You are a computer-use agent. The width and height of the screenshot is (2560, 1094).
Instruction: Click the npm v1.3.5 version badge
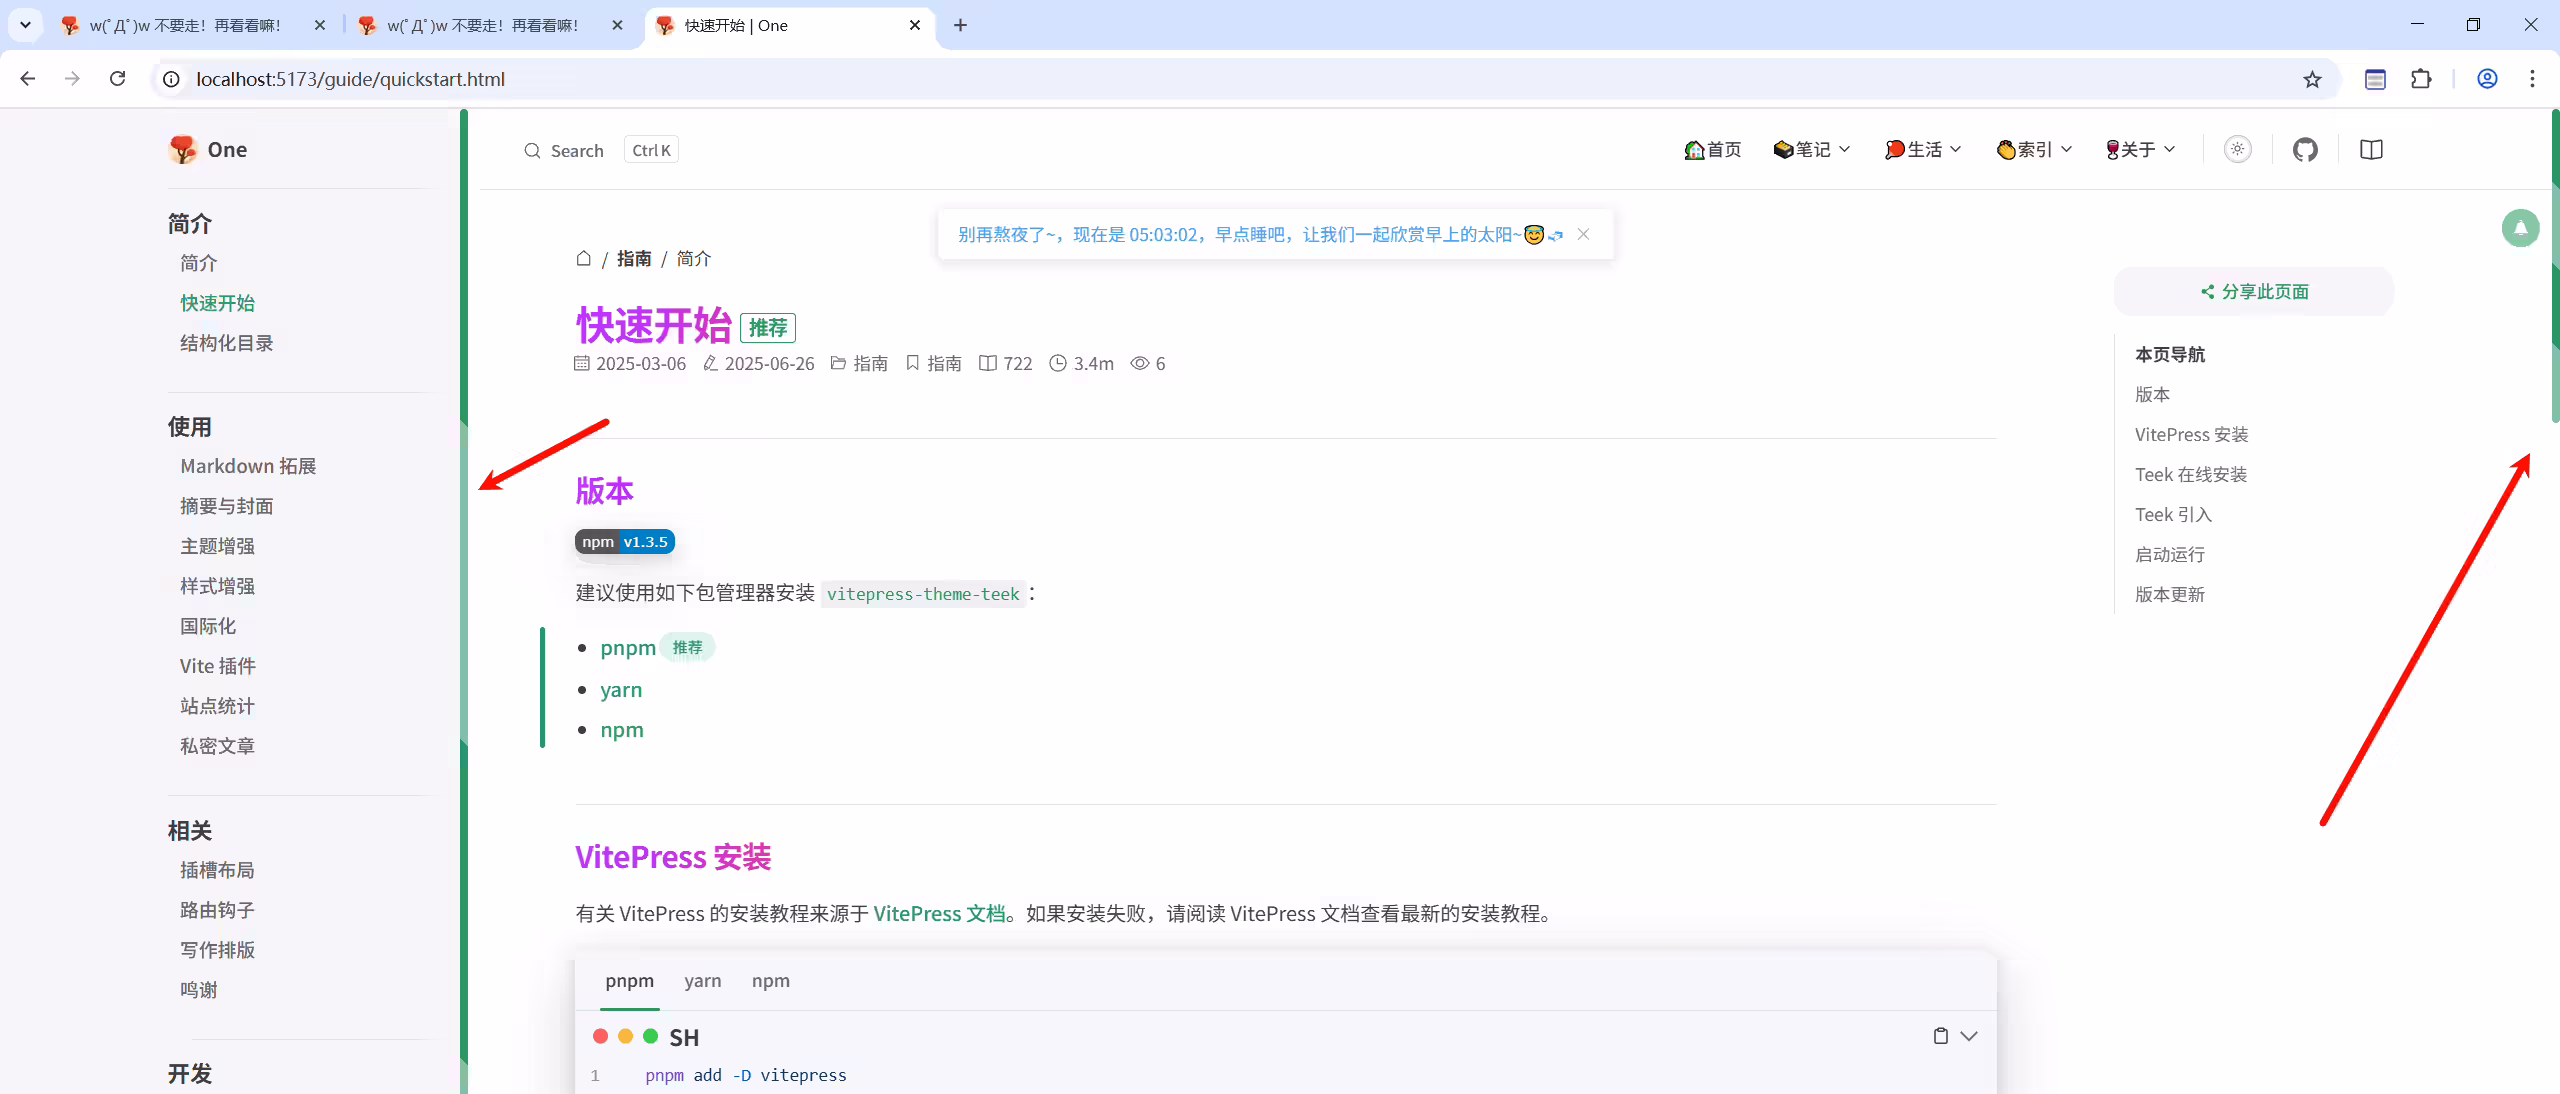tap(625, 542)
